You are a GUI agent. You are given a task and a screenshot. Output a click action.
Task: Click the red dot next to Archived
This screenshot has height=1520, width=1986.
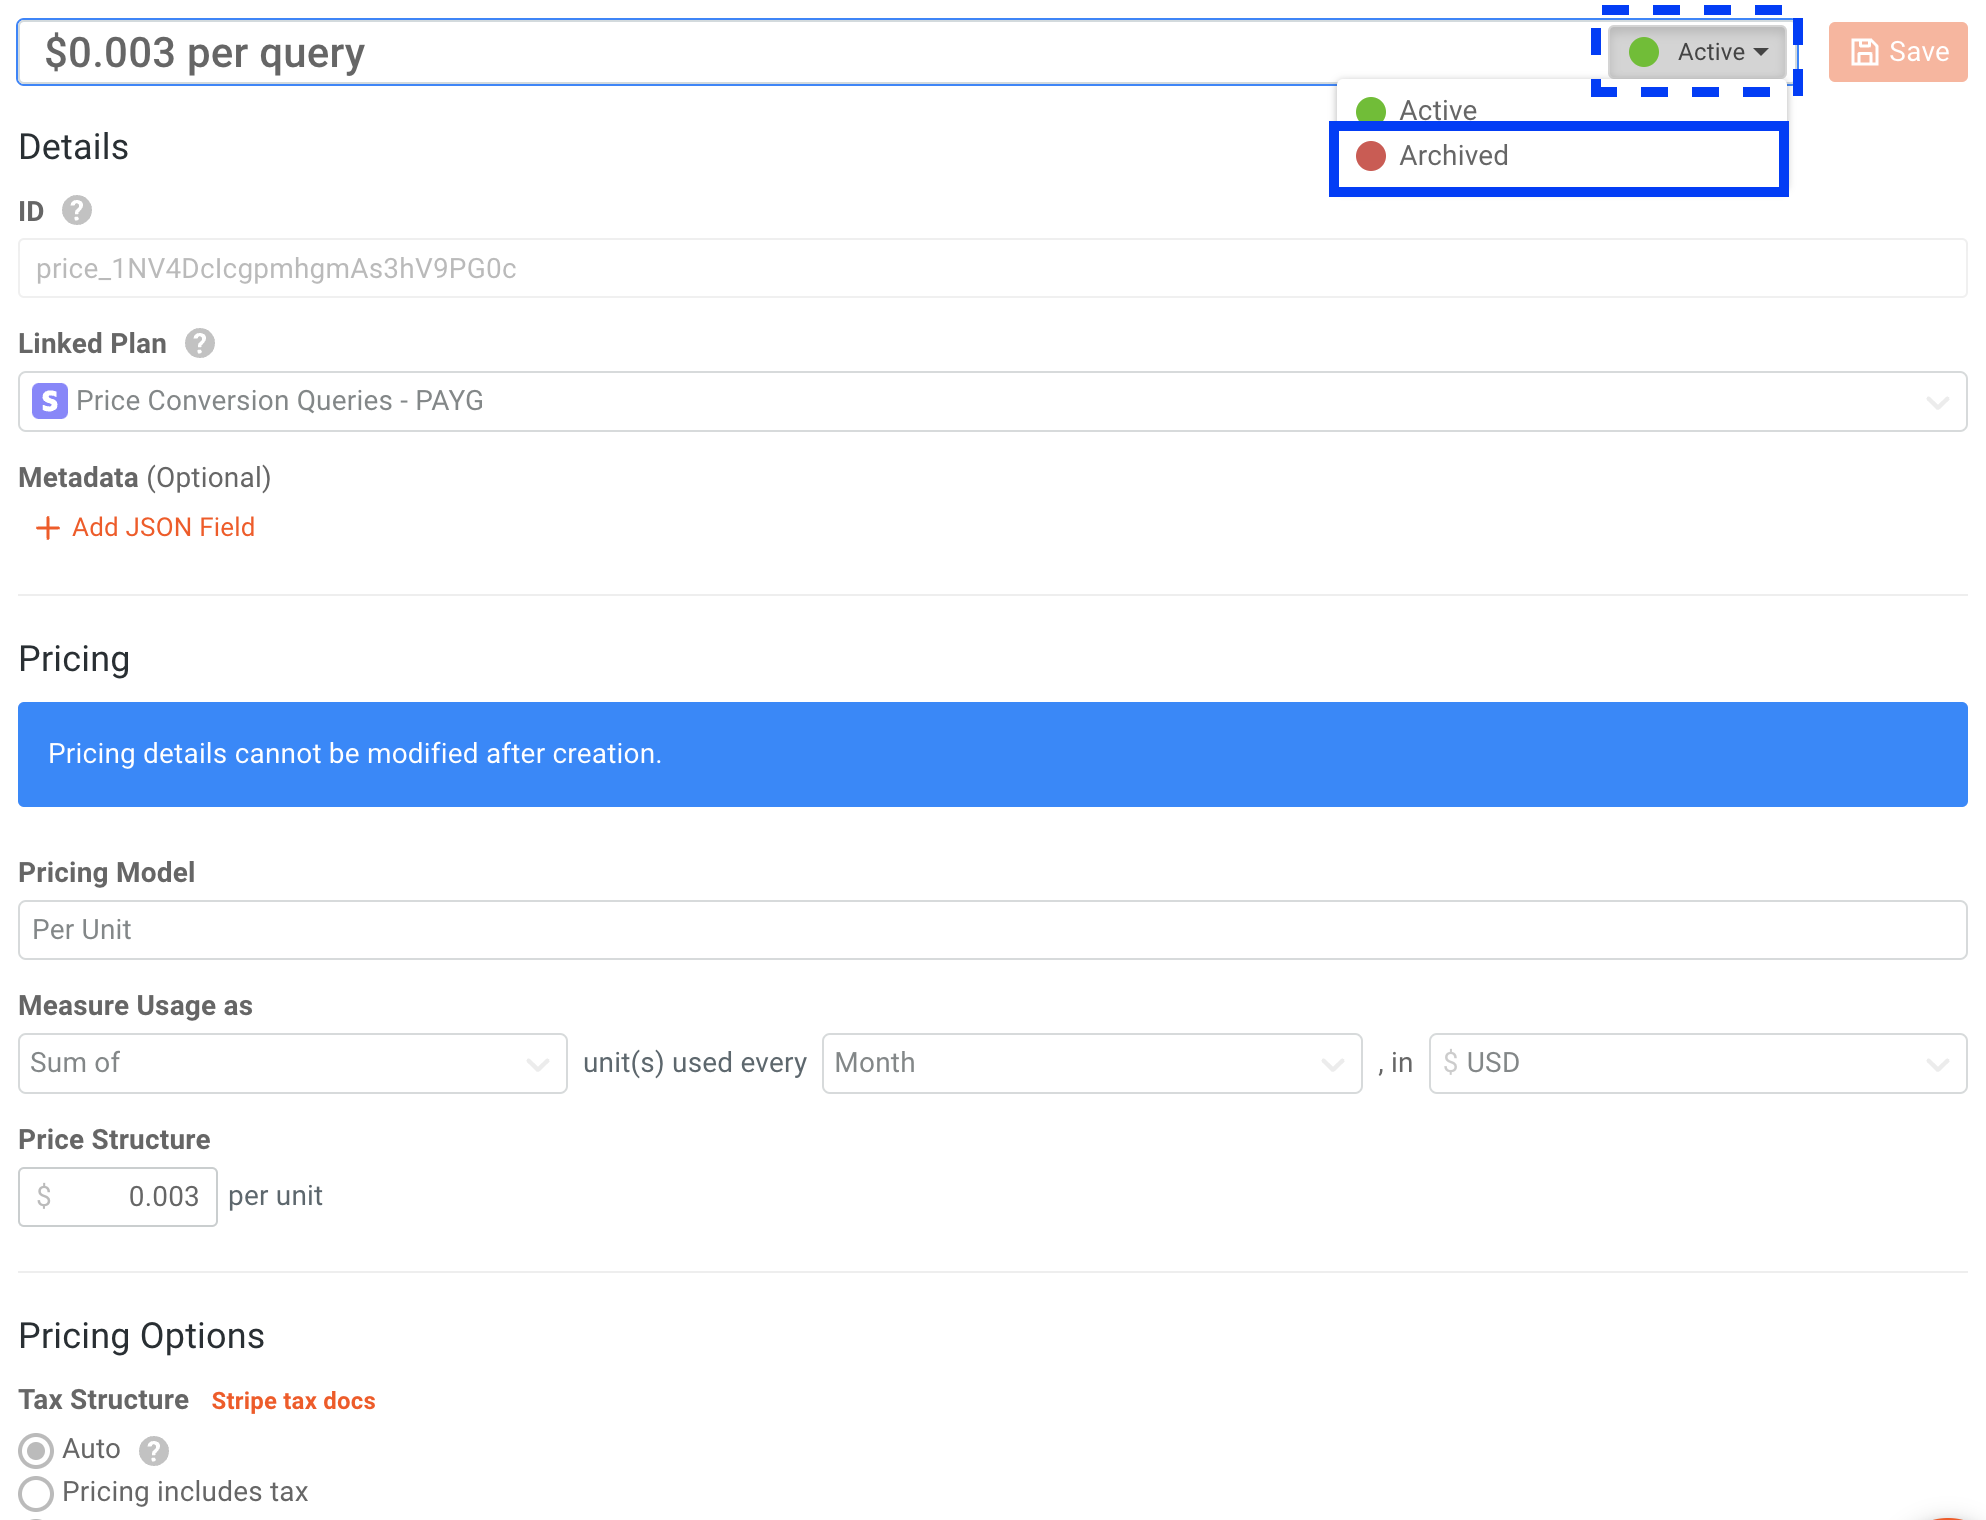[1370, 156]
